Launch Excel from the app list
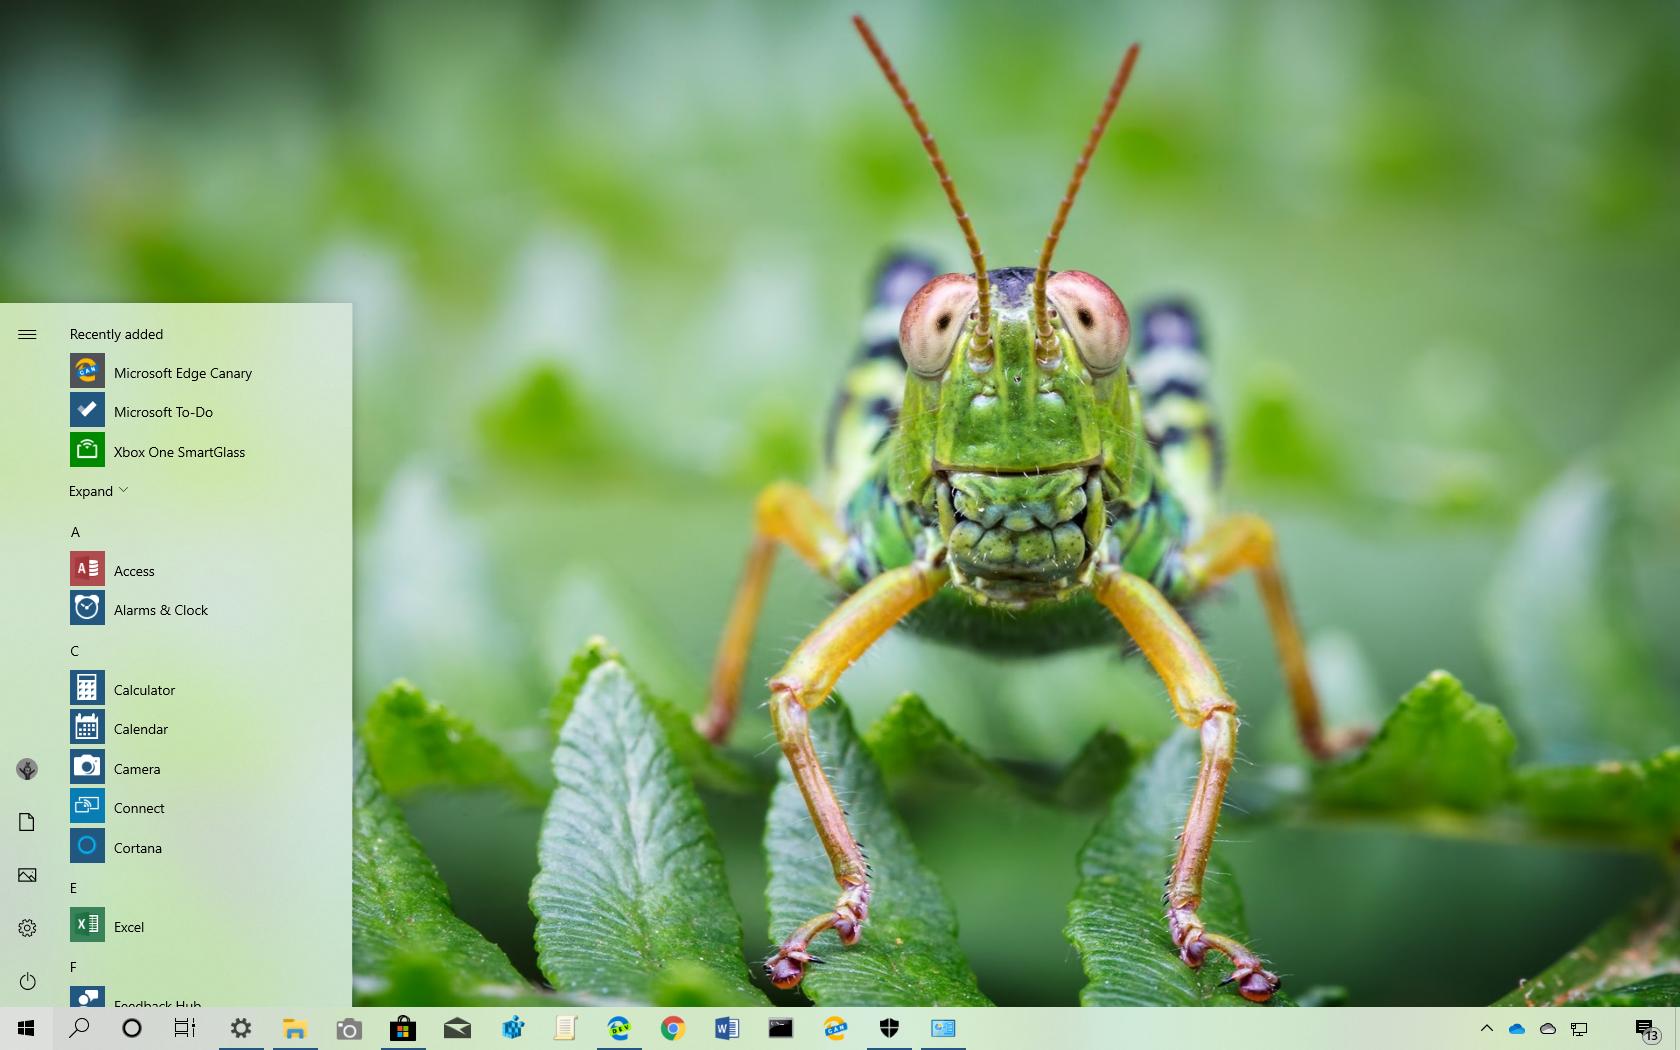The image size is (1680, 1050). (129, 926)
